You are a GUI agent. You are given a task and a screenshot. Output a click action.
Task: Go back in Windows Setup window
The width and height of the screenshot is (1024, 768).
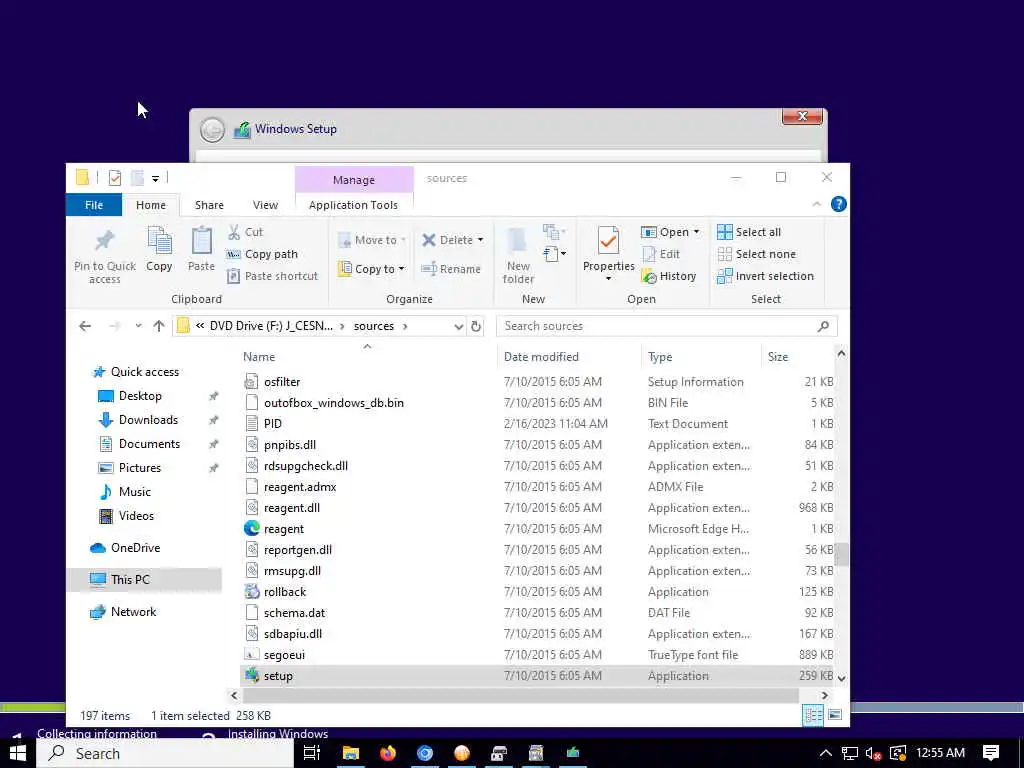click(x=212, y=129)
